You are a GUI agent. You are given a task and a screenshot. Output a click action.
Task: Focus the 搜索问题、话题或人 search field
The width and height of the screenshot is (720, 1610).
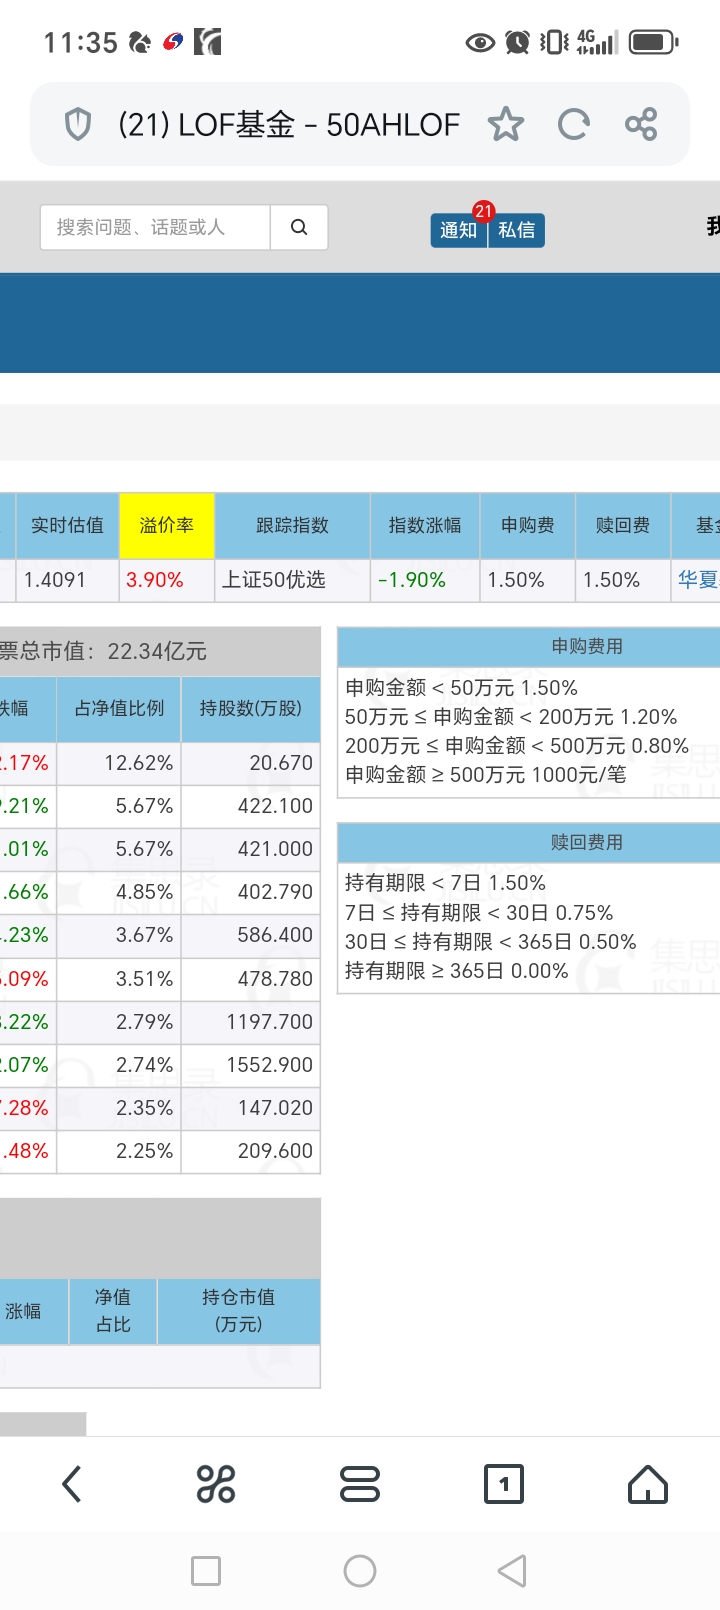click(x=155, y=228)
